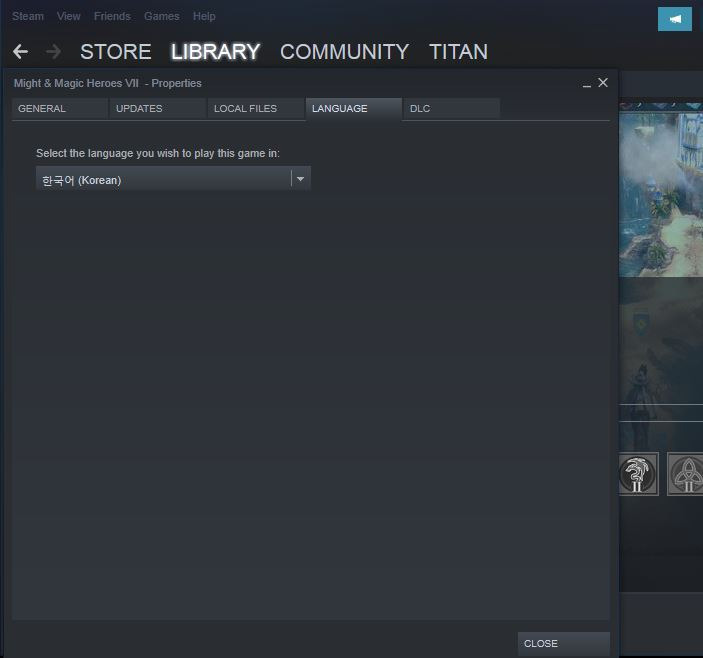Click the forward arrow navigation icon
Viewport: 703px width, 658px height.
[x=53, y=52]
